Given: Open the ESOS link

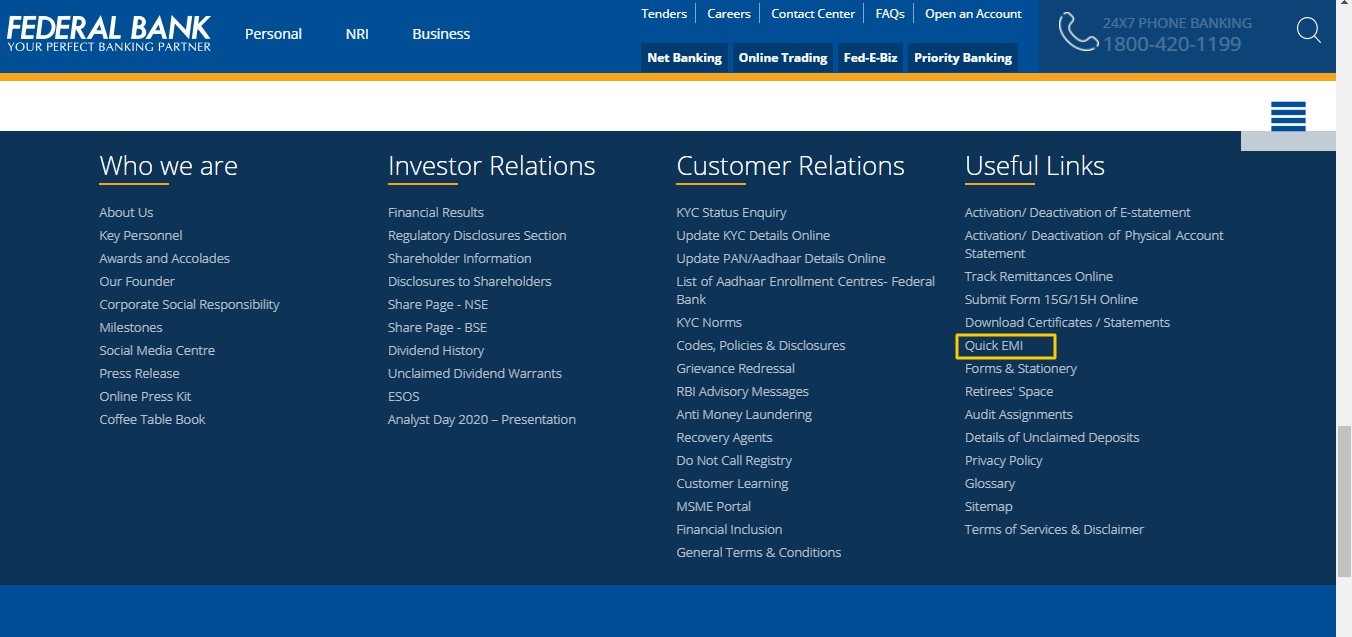Looking at the screenshot, I should [404, 396].
